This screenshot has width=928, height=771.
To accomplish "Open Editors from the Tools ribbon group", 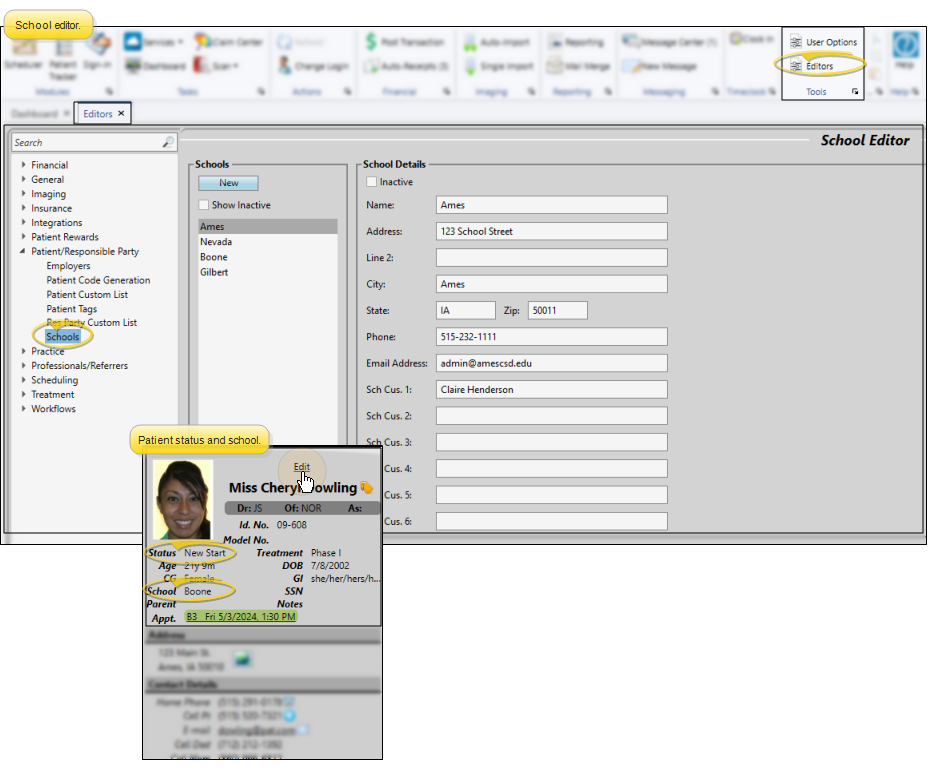I will 819,66.
